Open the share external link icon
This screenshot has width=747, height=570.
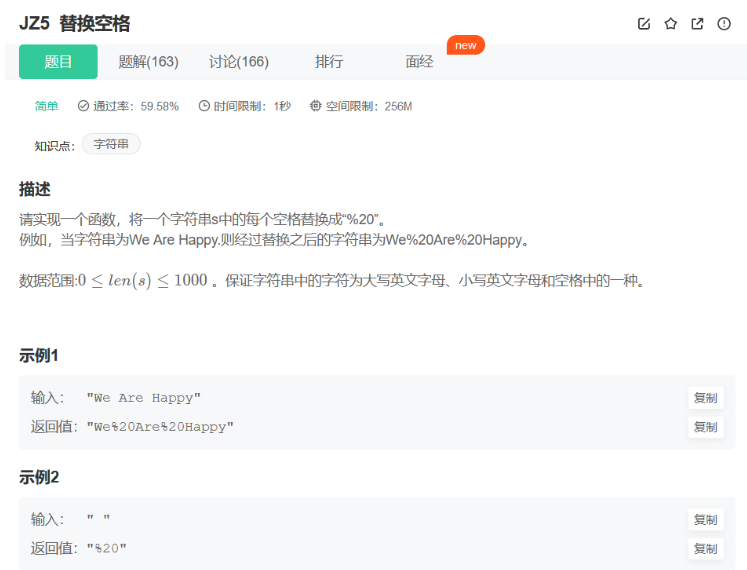point(697,24)
